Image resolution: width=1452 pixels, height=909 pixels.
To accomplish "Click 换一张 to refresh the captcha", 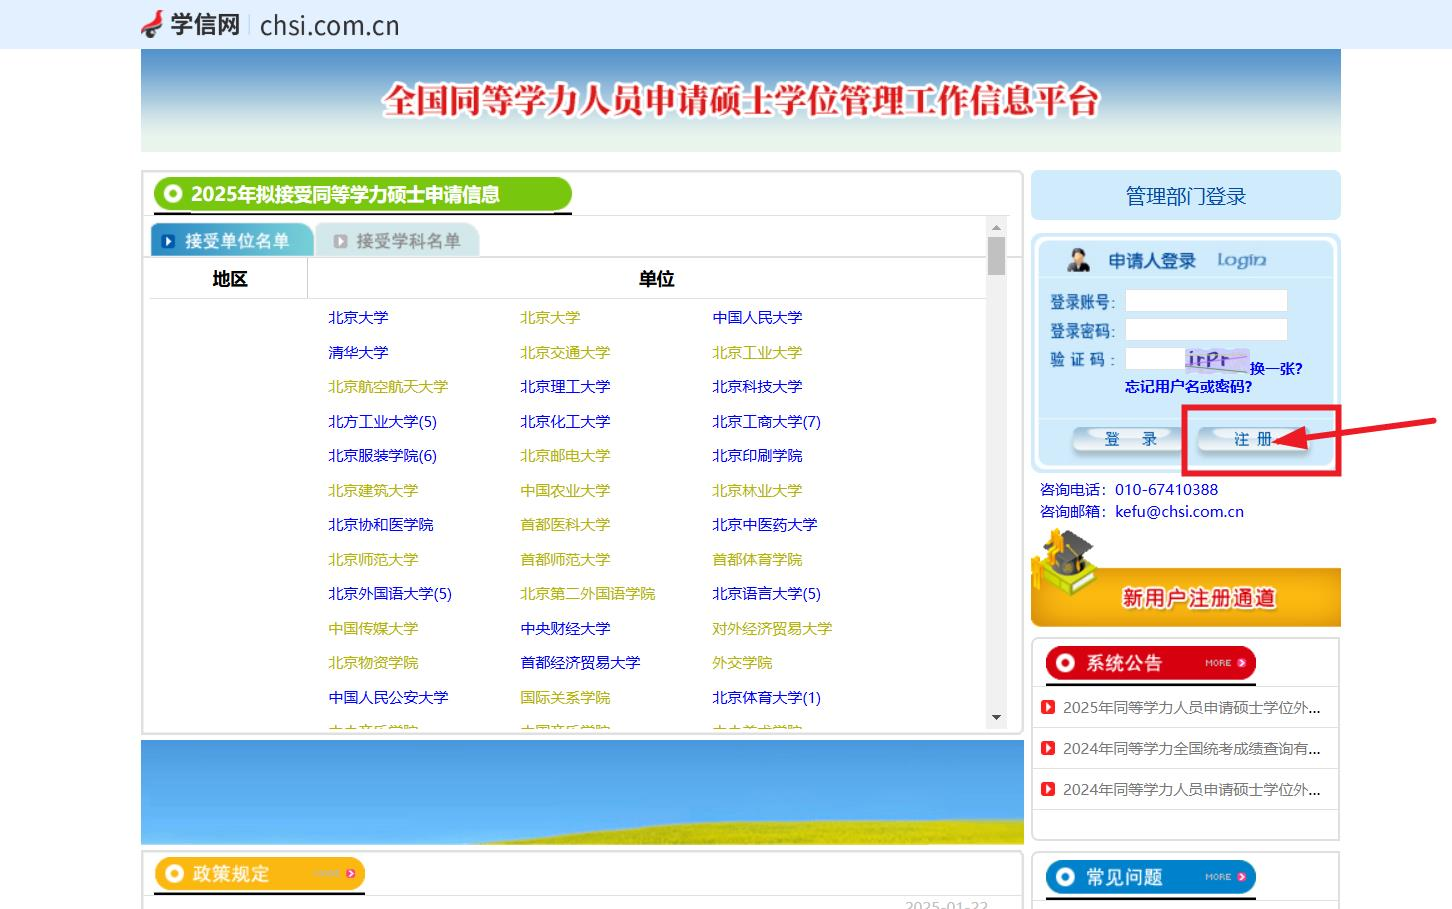I will pyautogui.click(x=1272, y=369).
